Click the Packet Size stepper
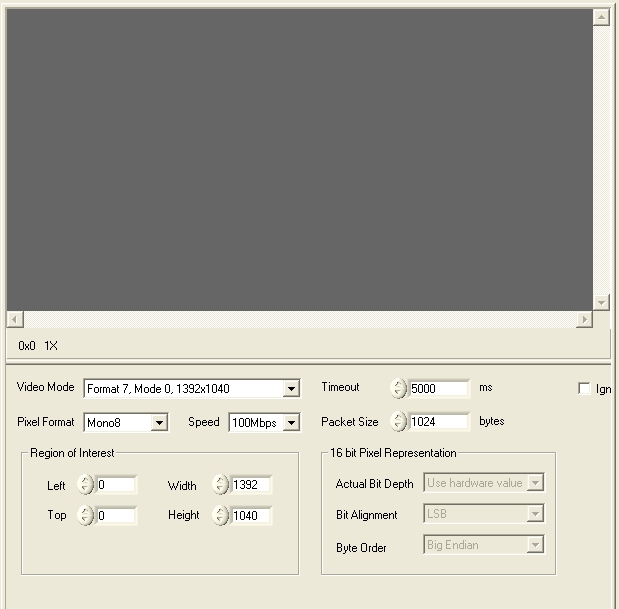This screenshot has width=619, height=609. (398, 422)
